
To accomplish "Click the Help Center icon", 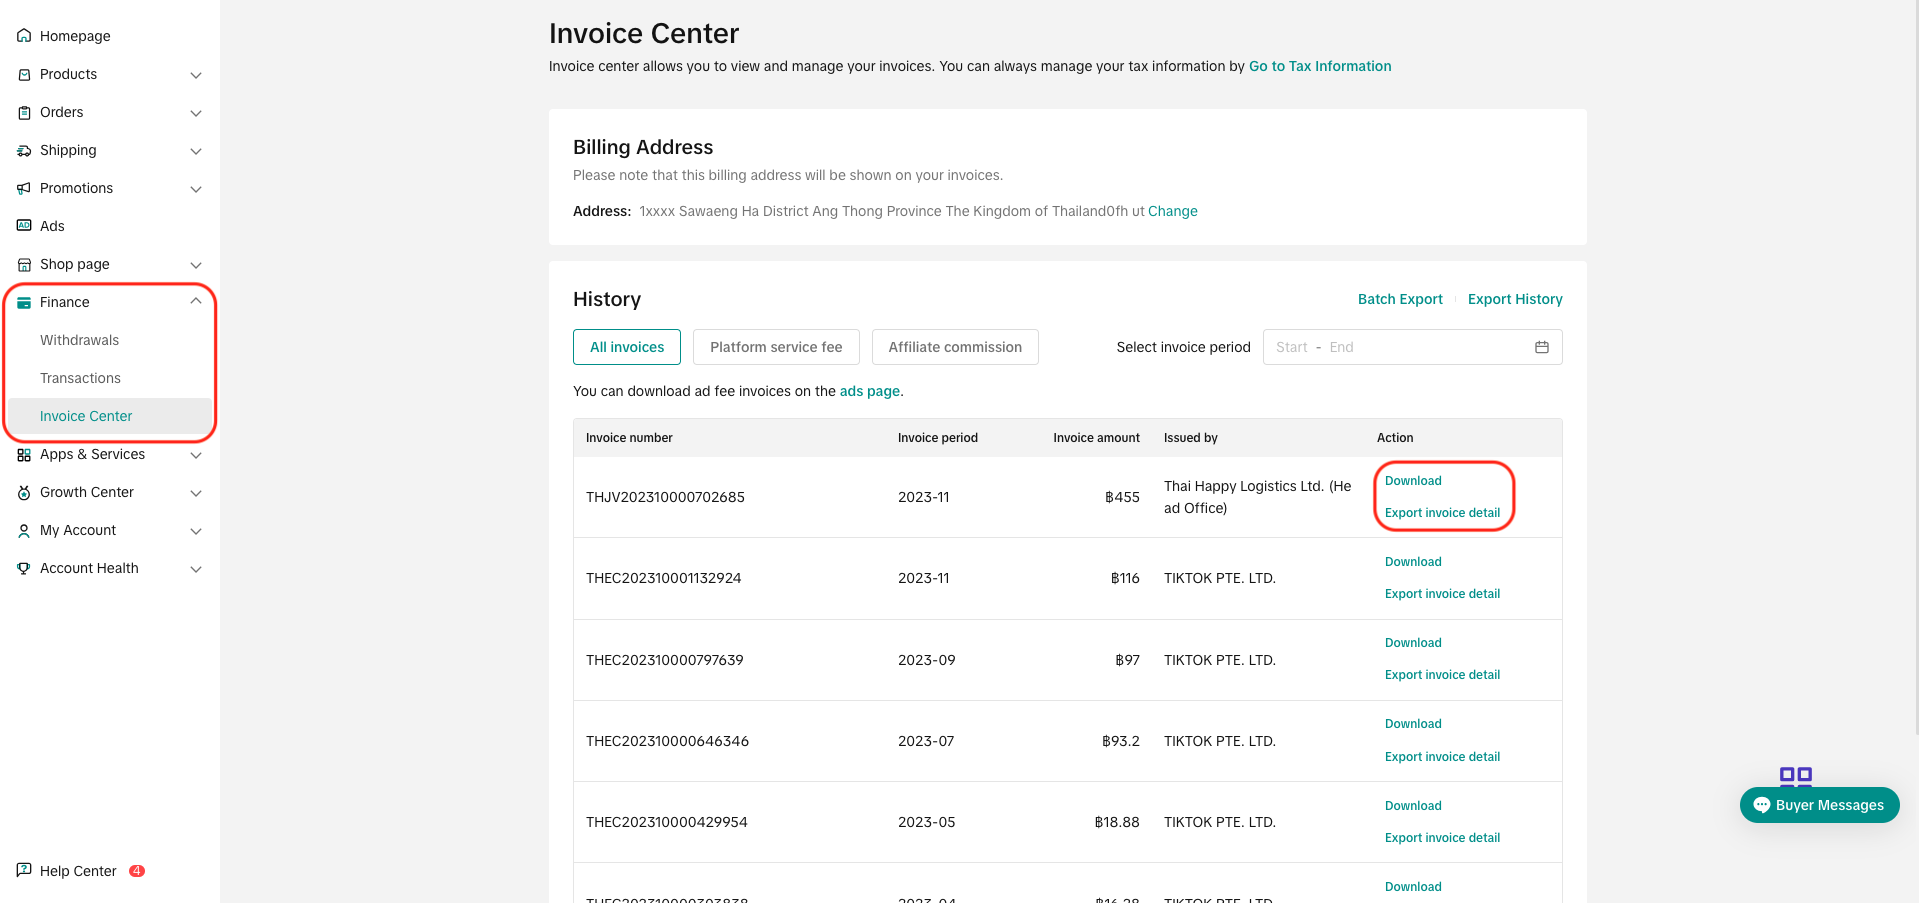I will 24,870.
